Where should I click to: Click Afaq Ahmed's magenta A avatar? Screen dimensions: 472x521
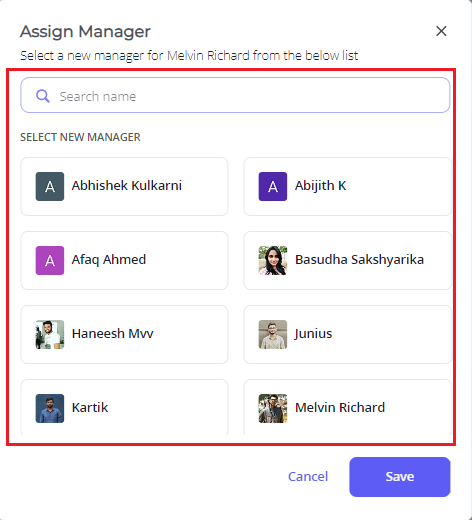(50, 260)
